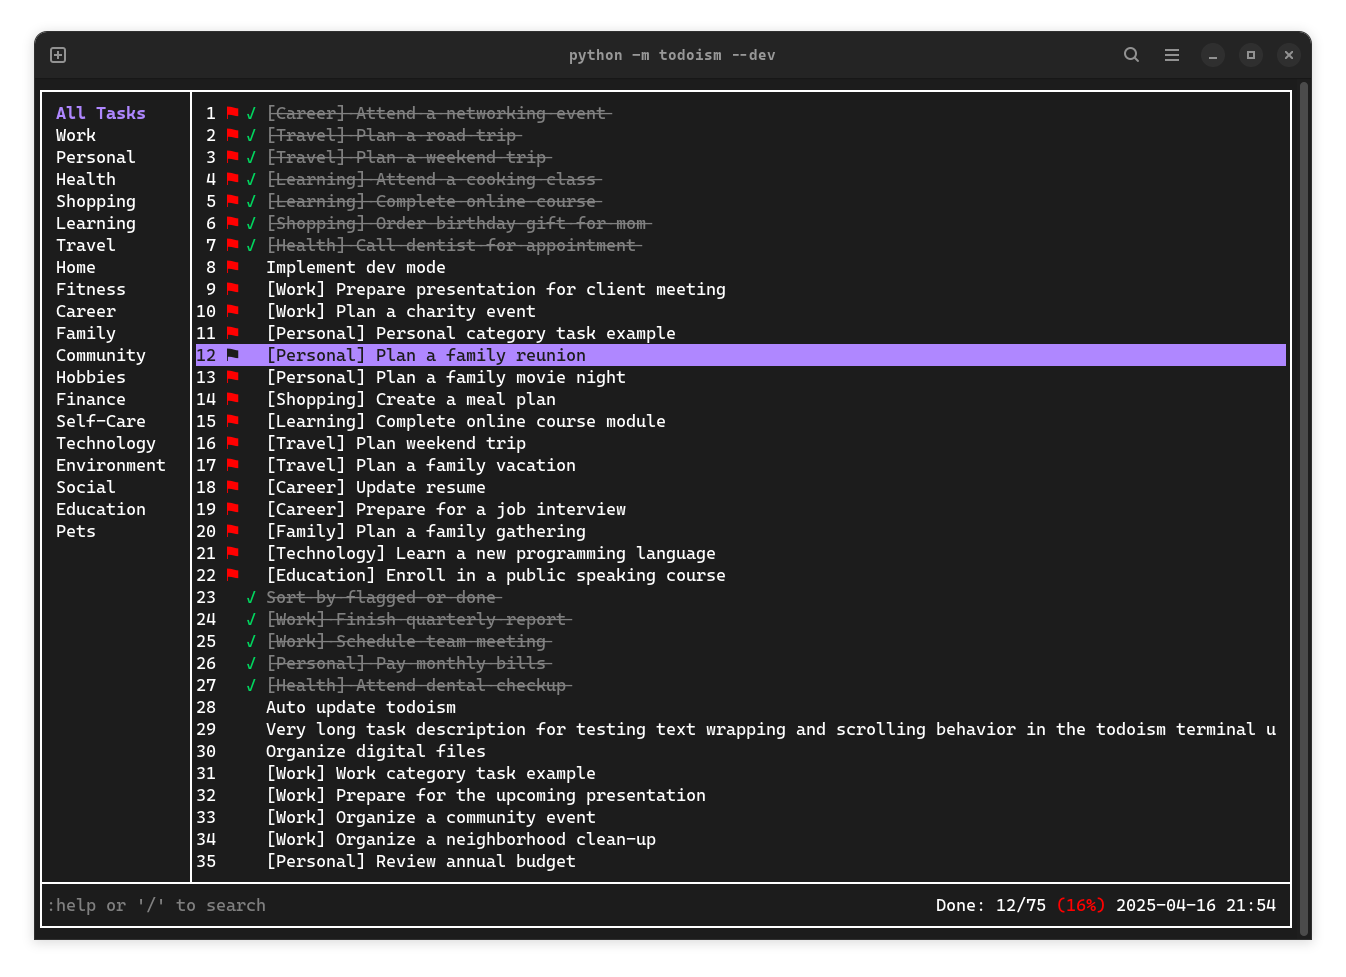Click the new tab icon in top-left corner
Viewport: 1346px width, 977px height.
57,55
